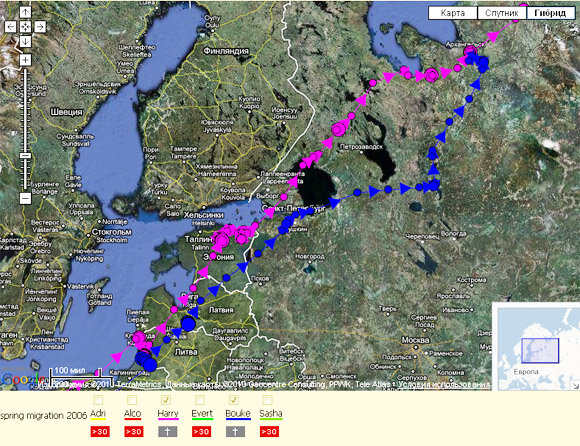Uncheck the Bouke track checkbox
The image size is (580, 446).
point(234,400)
